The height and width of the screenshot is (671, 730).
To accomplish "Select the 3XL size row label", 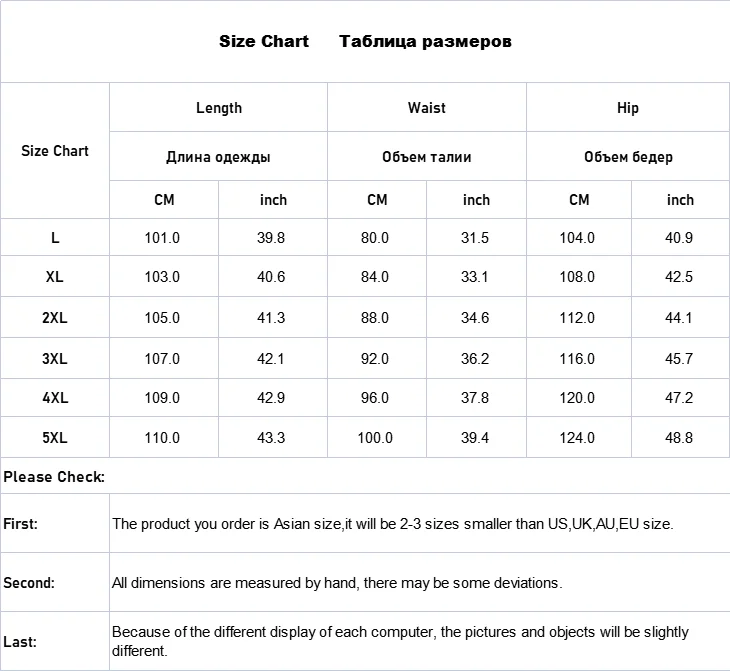I will (55, 358).
